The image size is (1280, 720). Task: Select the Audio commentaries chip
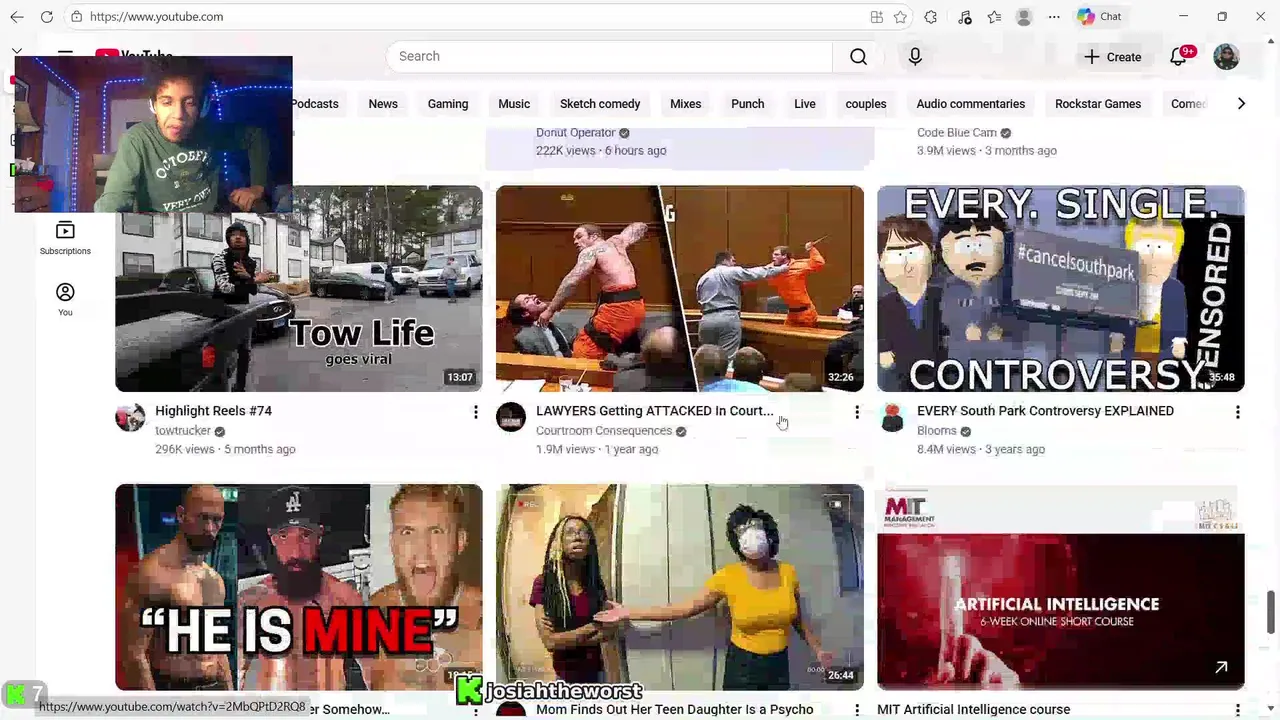pos(971,104)
